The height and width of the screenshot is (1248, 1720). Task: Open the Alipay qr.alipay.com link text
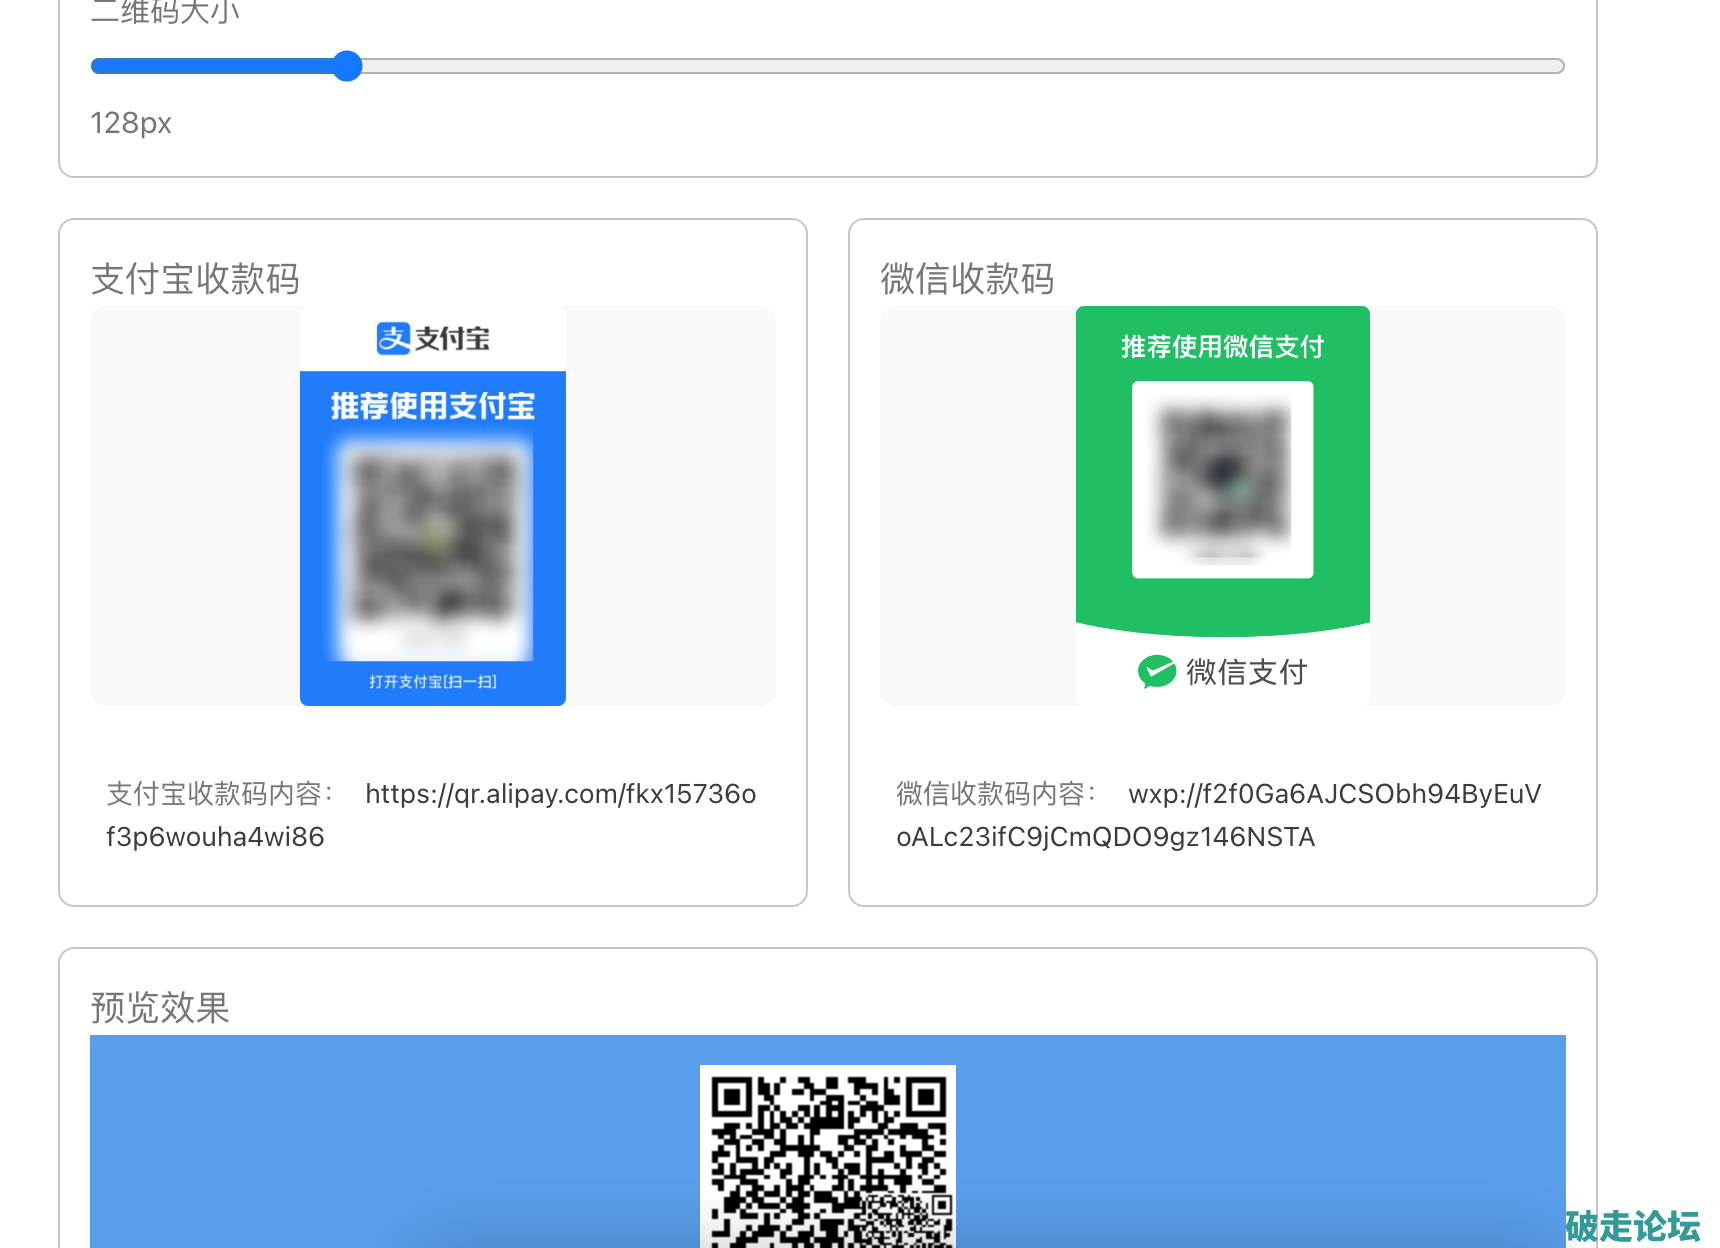(560, 794)
